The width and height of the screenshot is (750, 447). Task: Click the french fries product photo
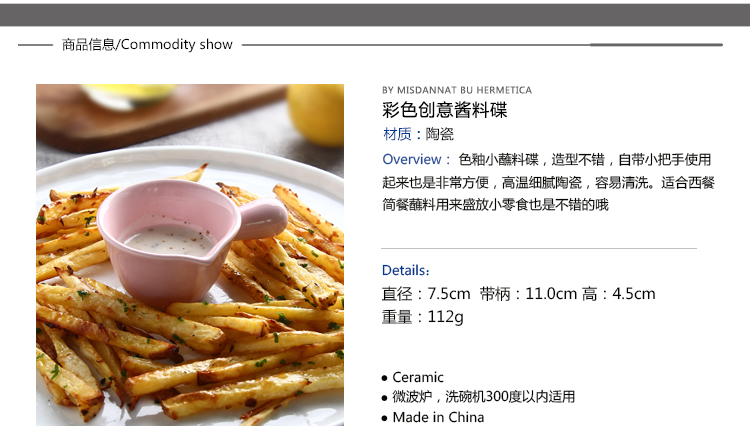point(190,255)
